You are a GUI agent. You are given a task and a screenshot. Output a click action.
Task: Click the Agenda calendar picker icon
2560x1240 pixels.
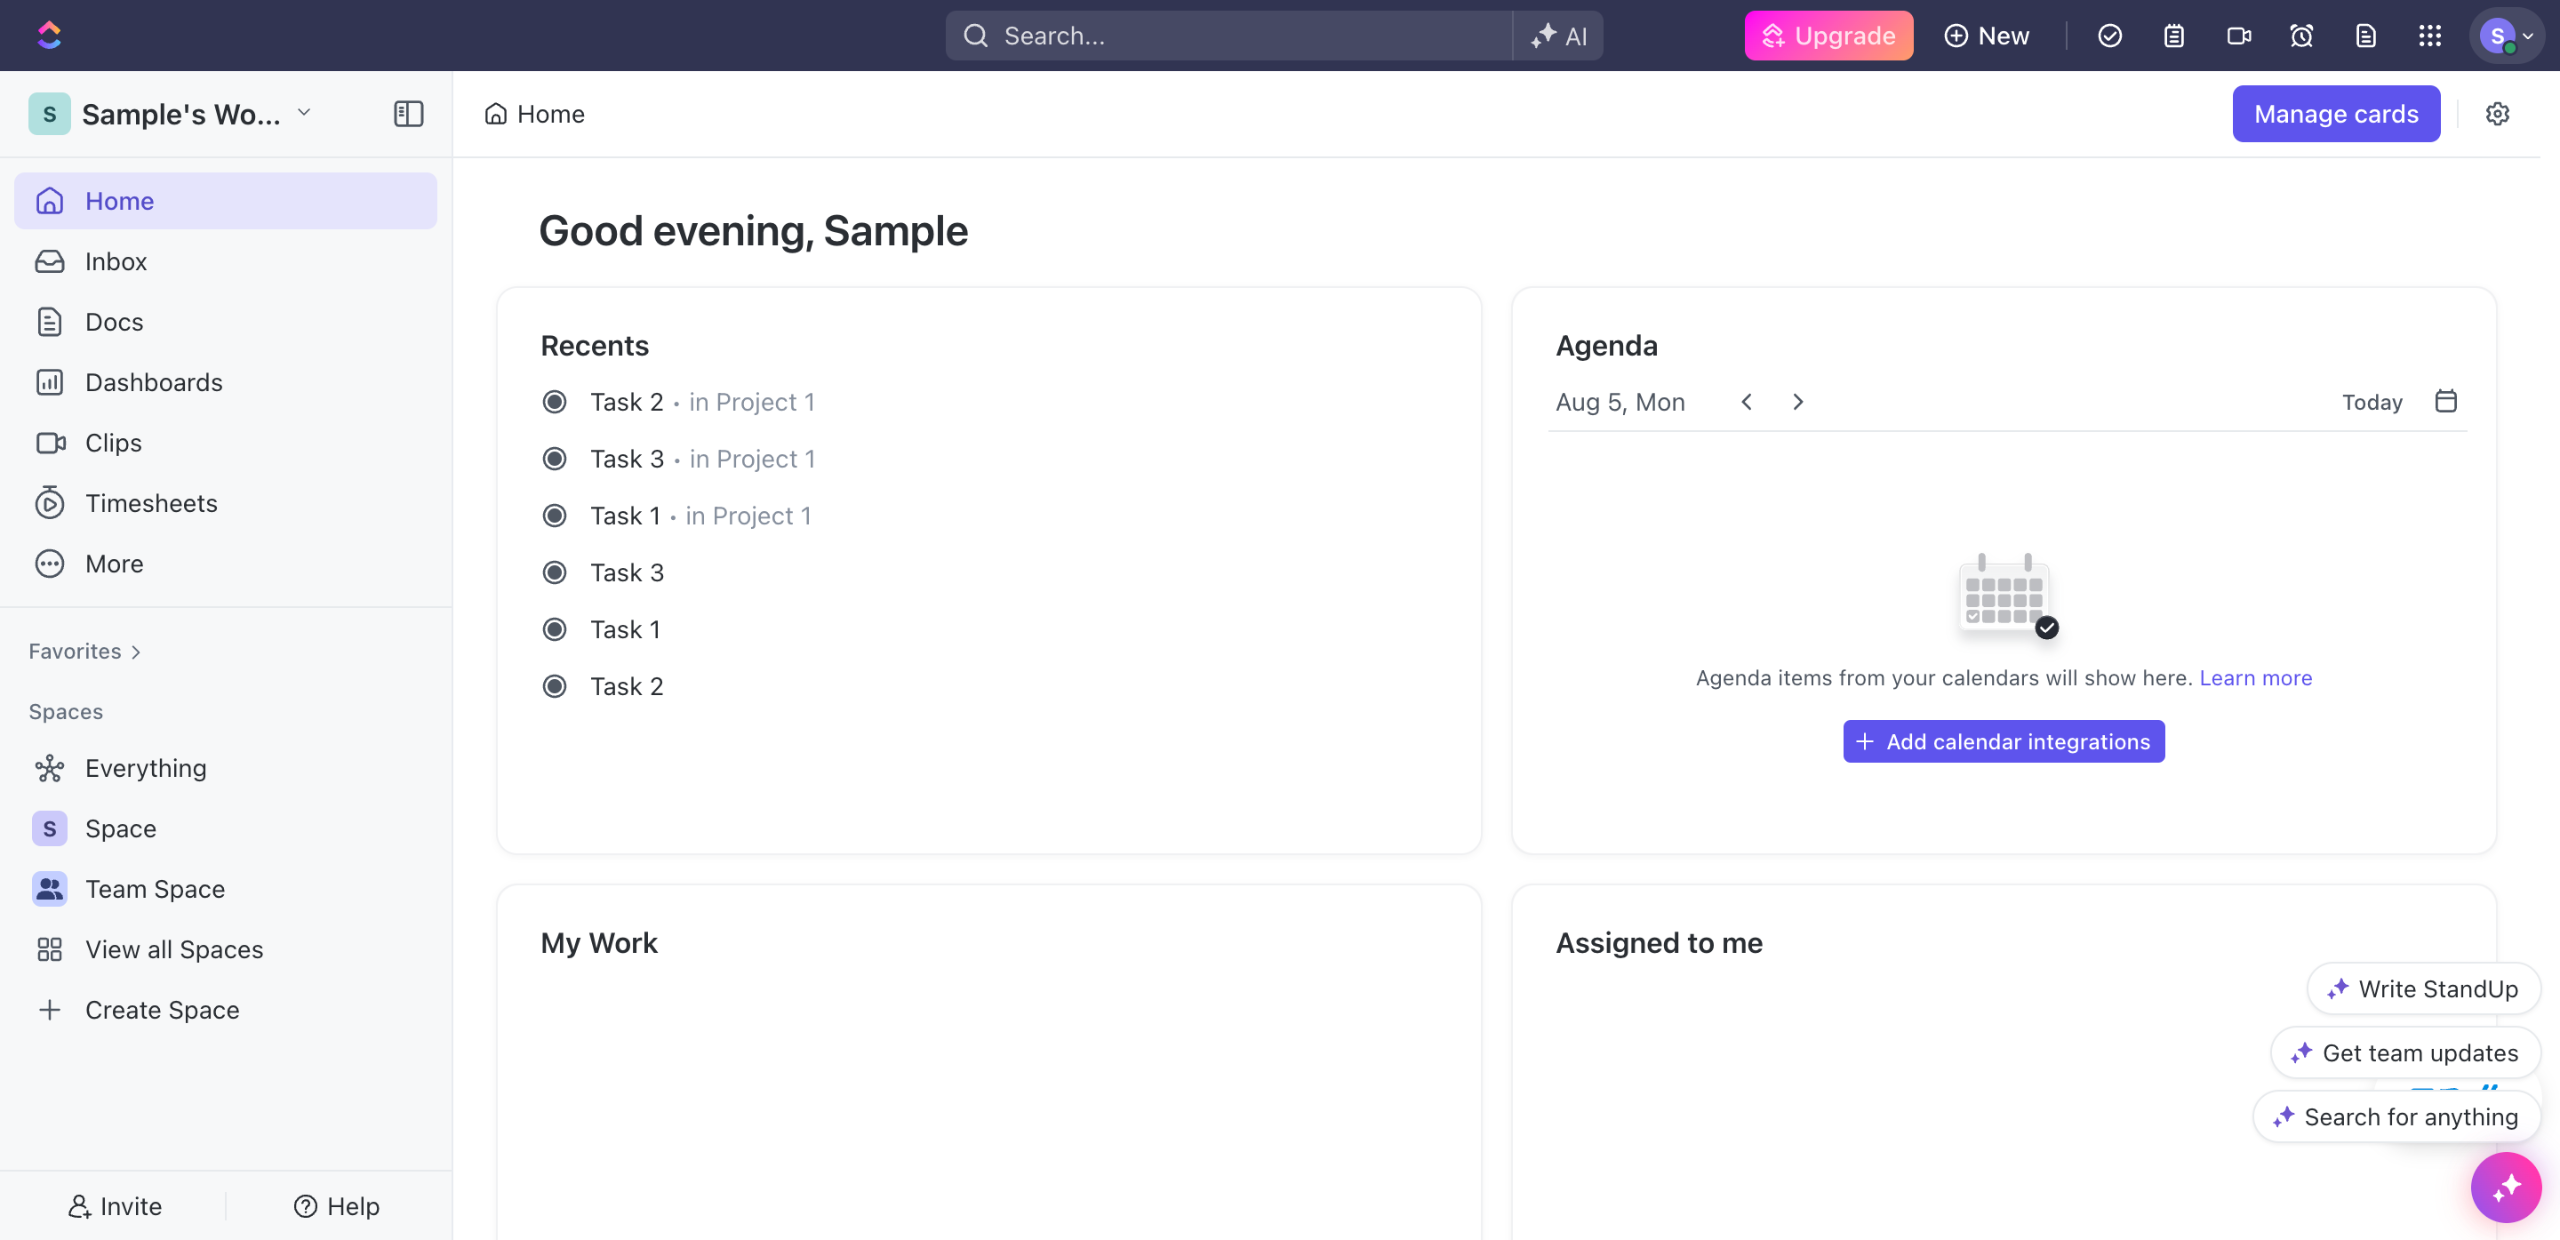tap(2445, 401)
